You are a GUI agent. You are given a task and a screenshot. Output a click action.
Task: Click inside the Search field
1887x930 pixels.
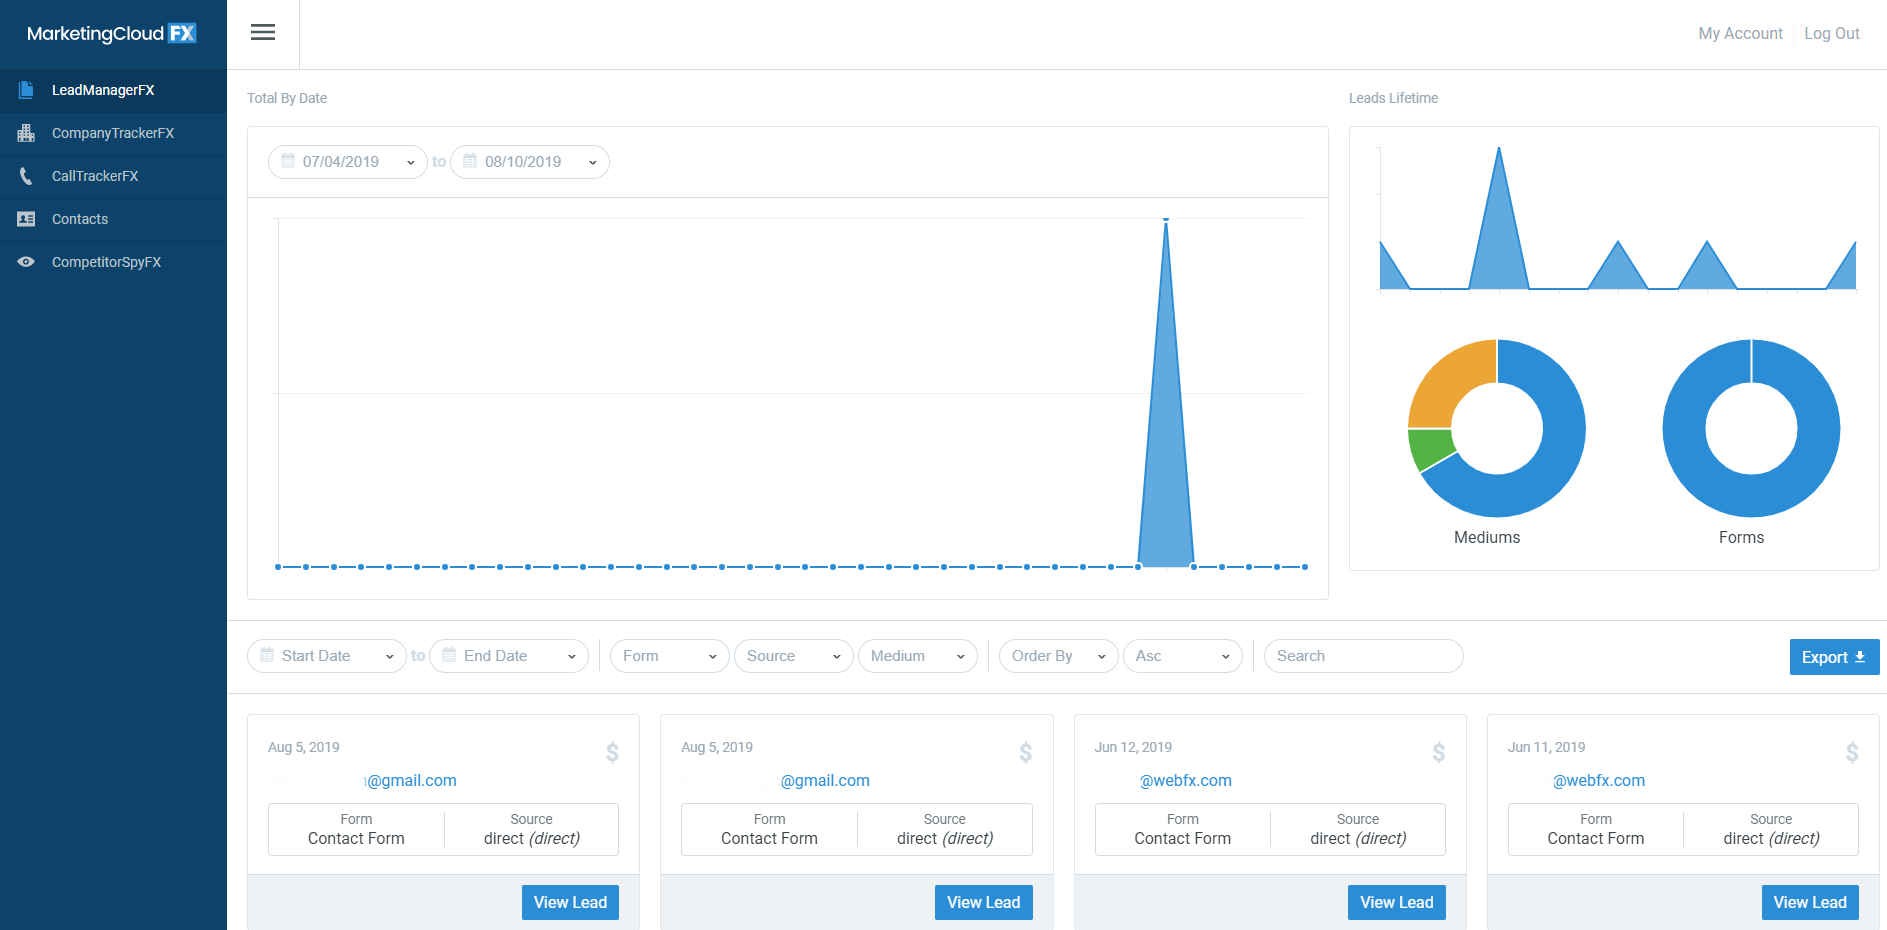[1364, 656]
